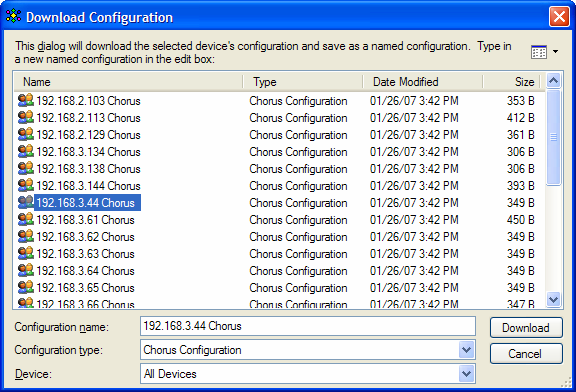Click the Download Configuration title bar app icon

click(x=13, y=17)
